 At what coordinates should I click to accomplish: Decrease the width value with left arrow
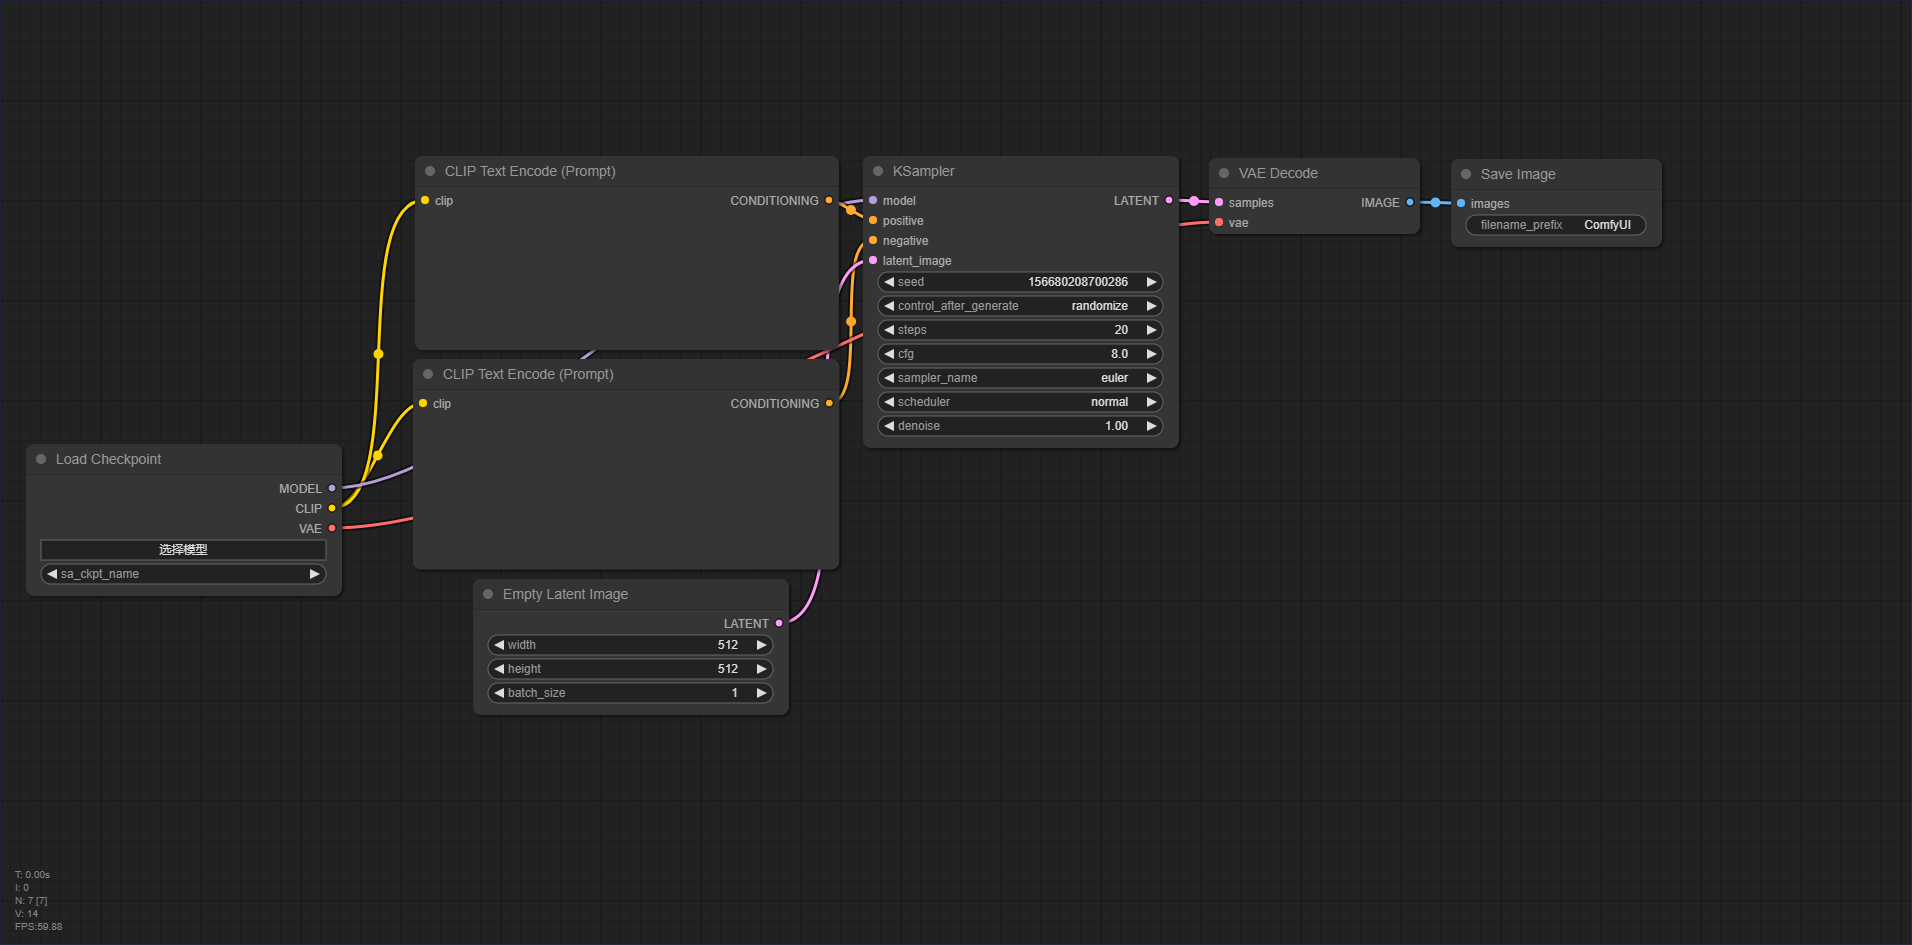coord(499,645)
